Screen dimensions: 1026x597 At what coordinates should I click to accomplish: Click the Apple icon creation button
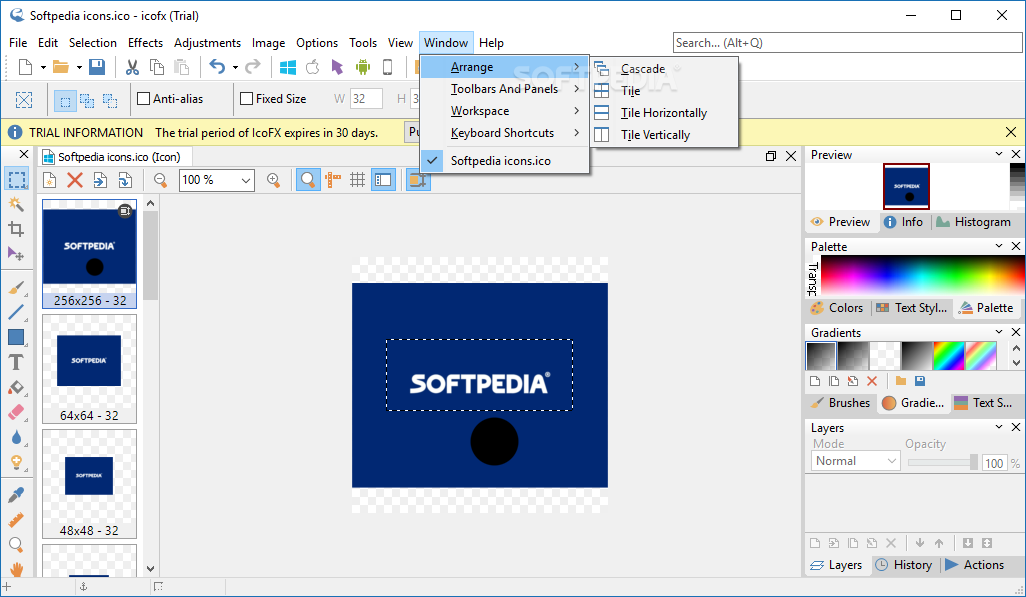click(x=313, y=67)
